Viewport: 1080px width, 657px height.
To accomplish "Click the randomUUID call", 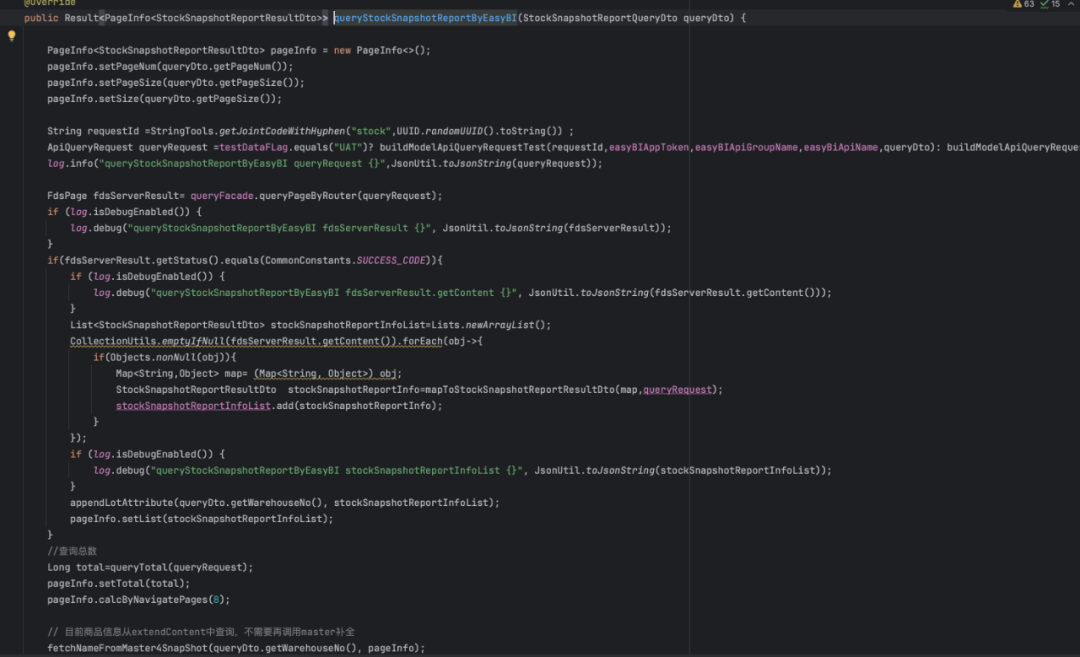I will pos(454,132).
